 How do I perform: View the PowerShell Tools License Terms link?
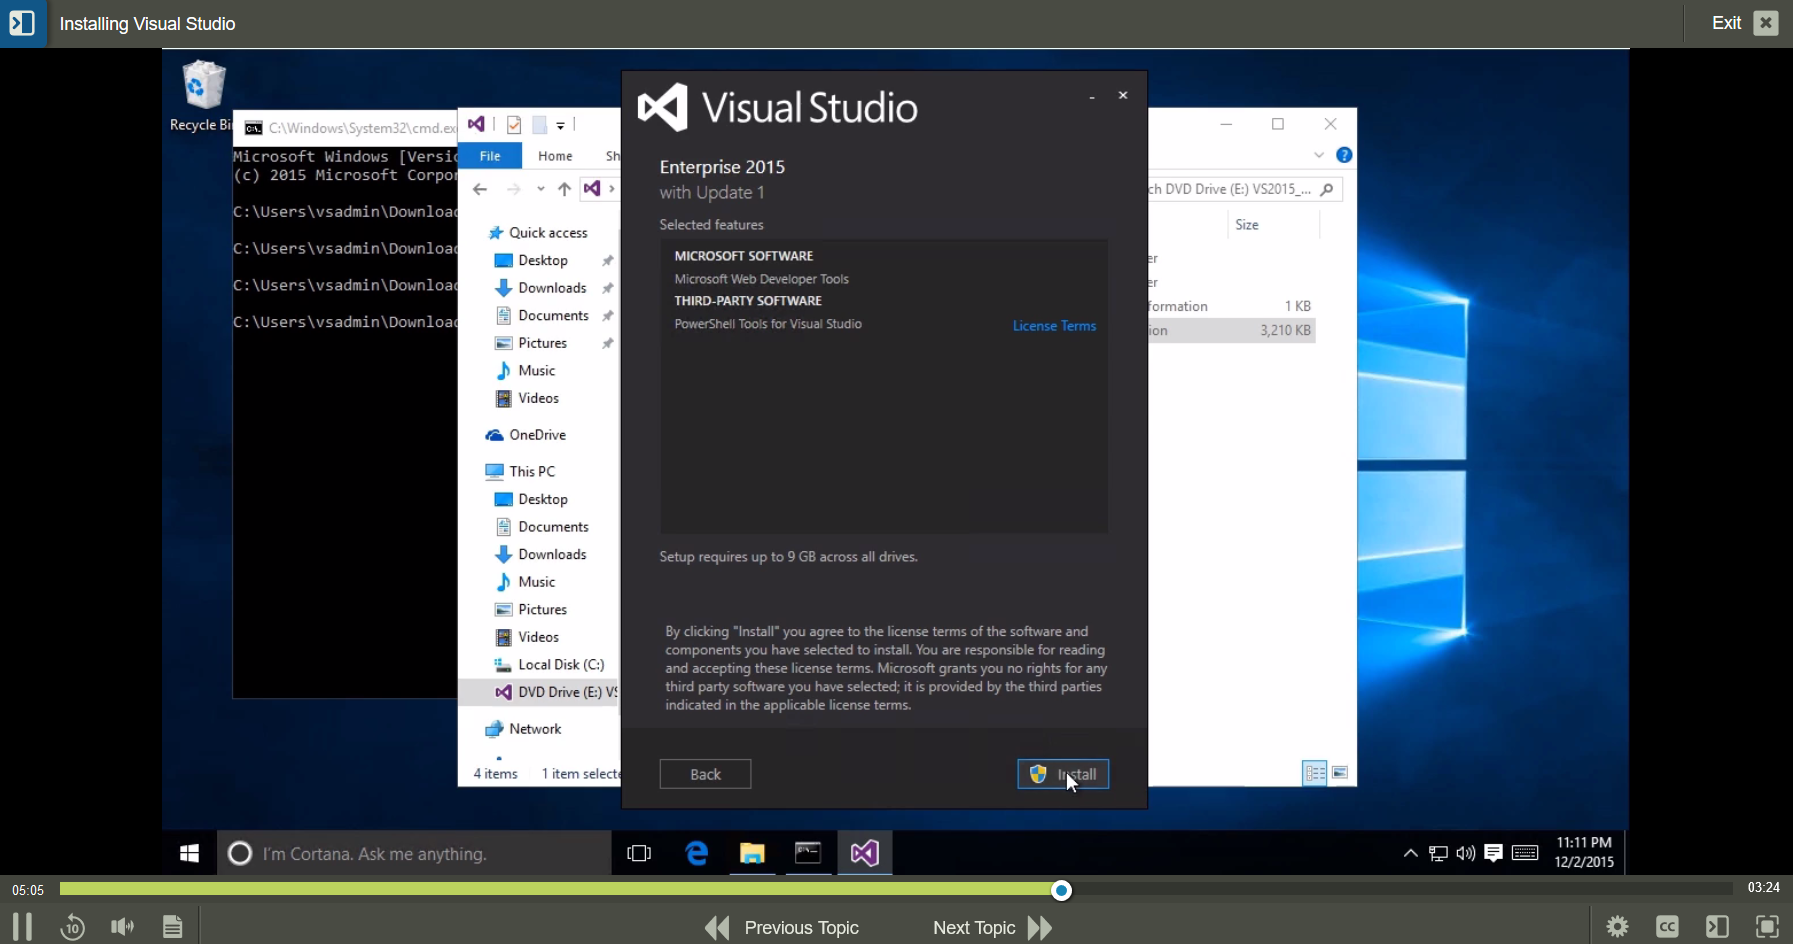click(x=1054, y=325)
